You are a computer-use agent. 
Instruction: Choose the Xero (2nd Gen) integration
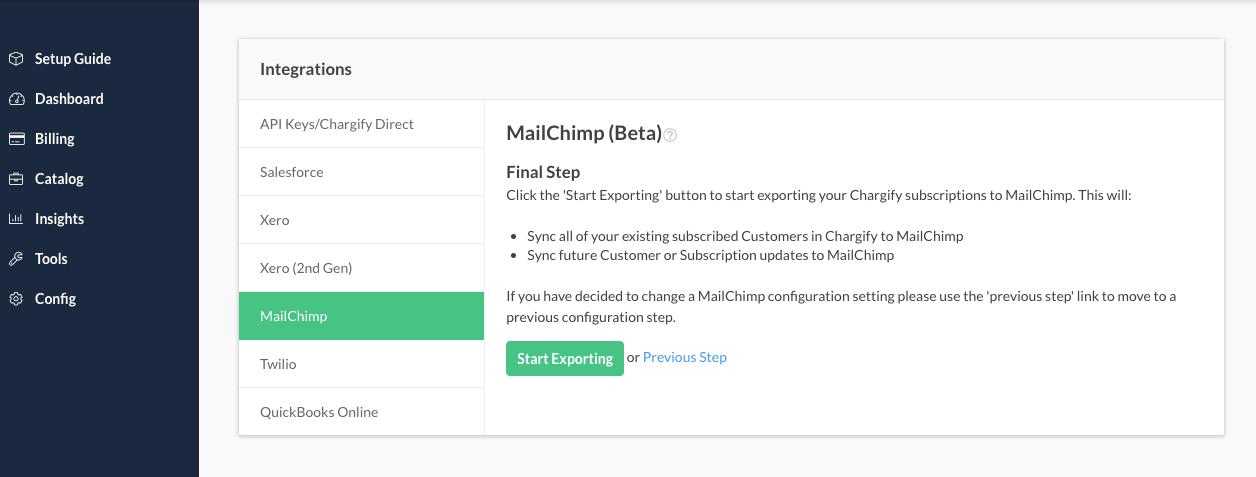click(306, 268)
